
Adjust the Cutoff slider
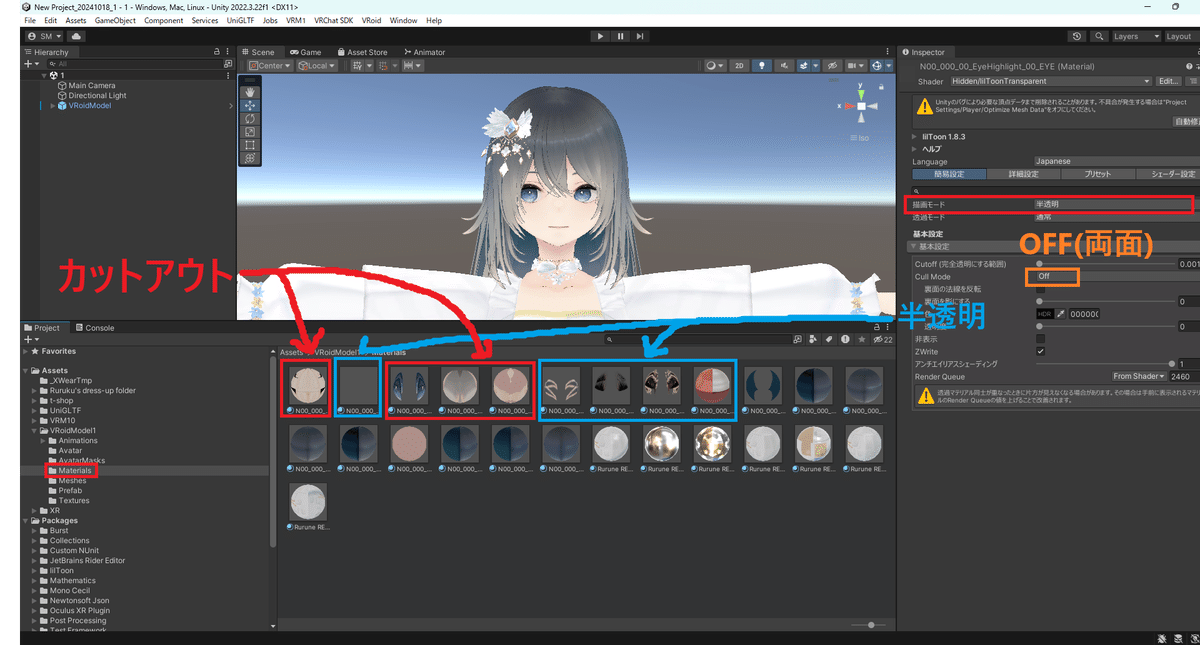[1104, 264]
